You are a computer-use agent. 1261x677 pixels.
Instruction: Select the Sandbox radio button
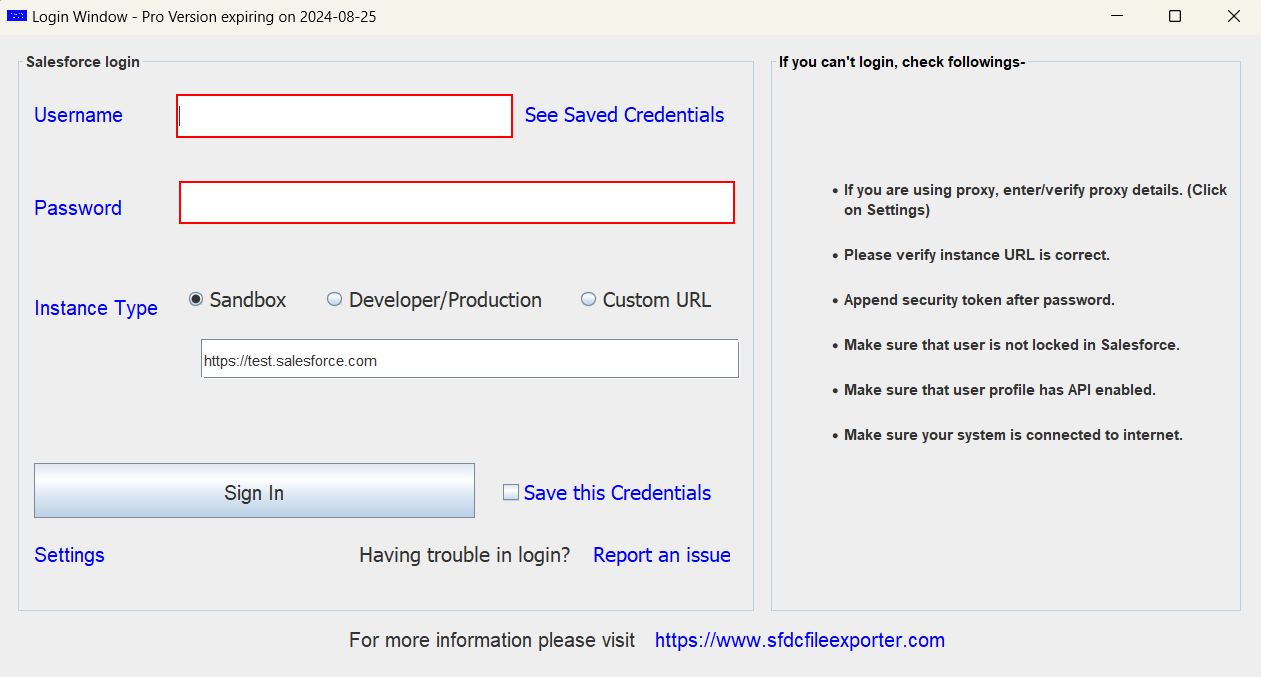195,298
